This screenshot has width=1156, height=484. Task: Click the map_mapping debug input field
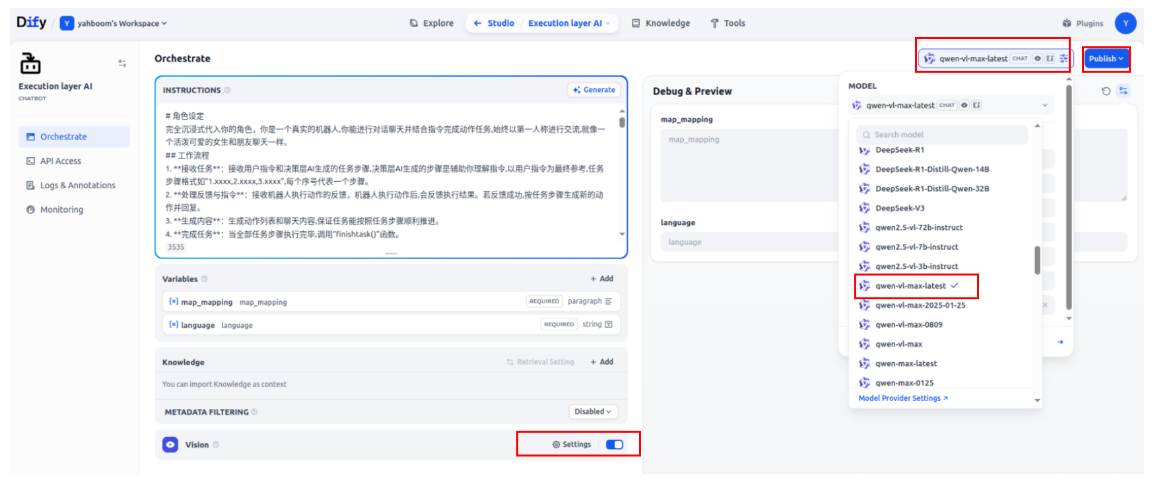[x=750, y=165]
